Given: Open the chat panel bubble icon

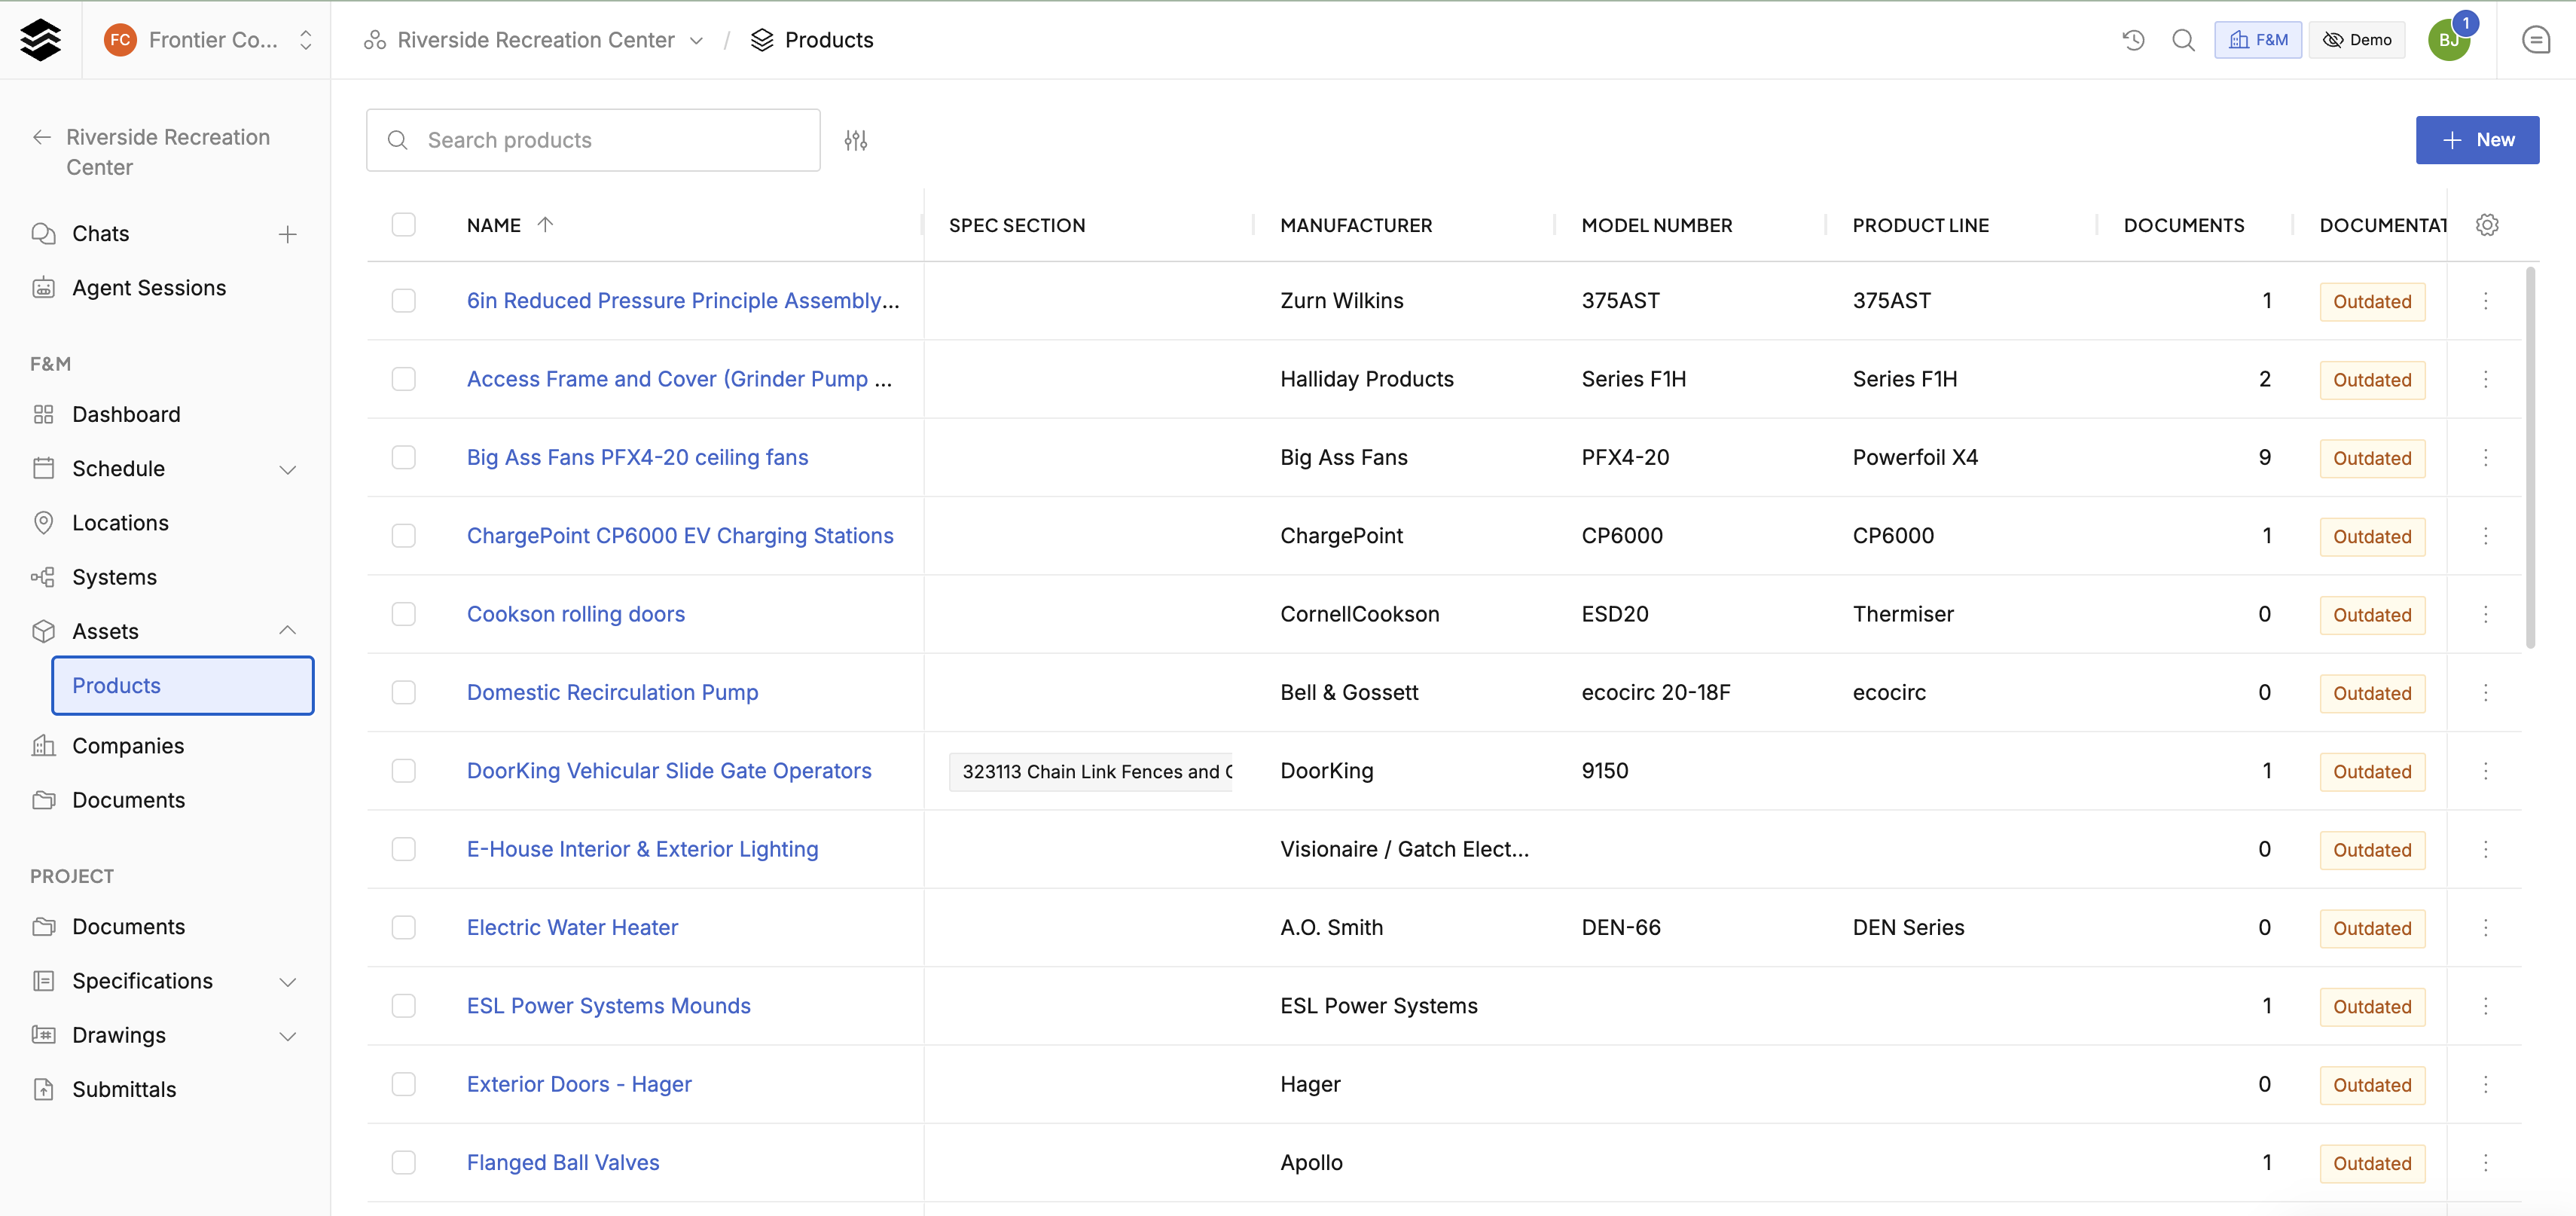Looking at the screenshot, I should click(x=2535, y=40).
